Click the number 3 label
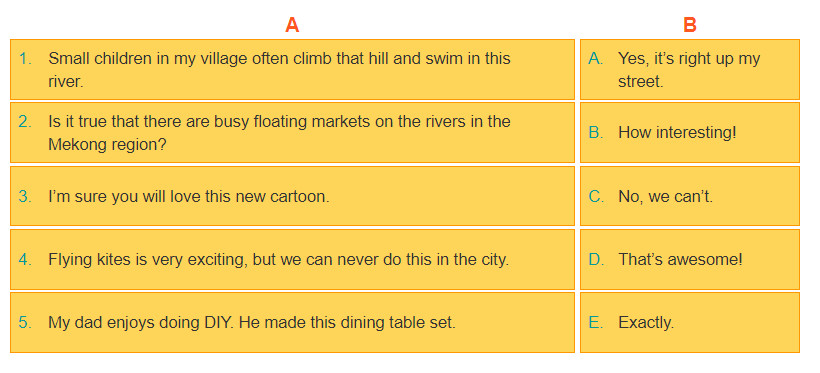Image resolution: width=820 pixels, height=373 pixels. click(x=25, y=197)
